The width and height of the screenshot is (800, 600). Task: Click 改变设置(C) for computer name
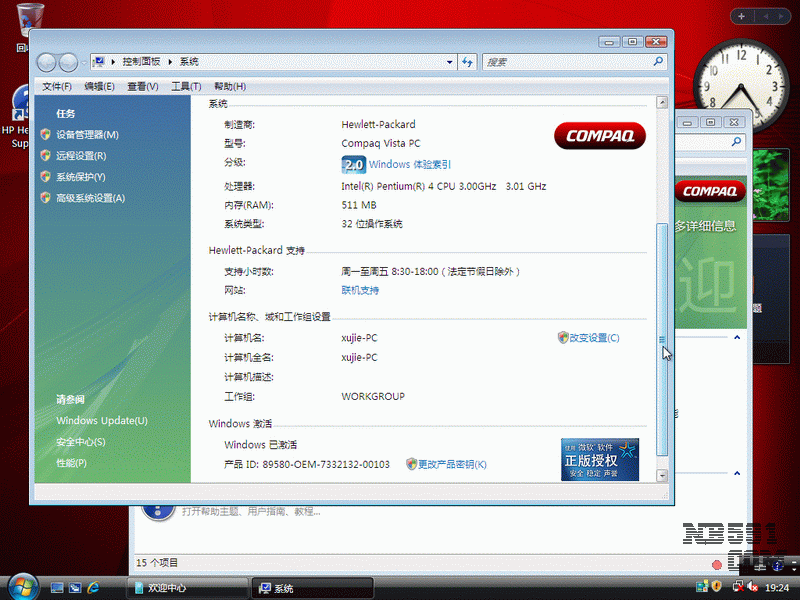coord(594,338)
